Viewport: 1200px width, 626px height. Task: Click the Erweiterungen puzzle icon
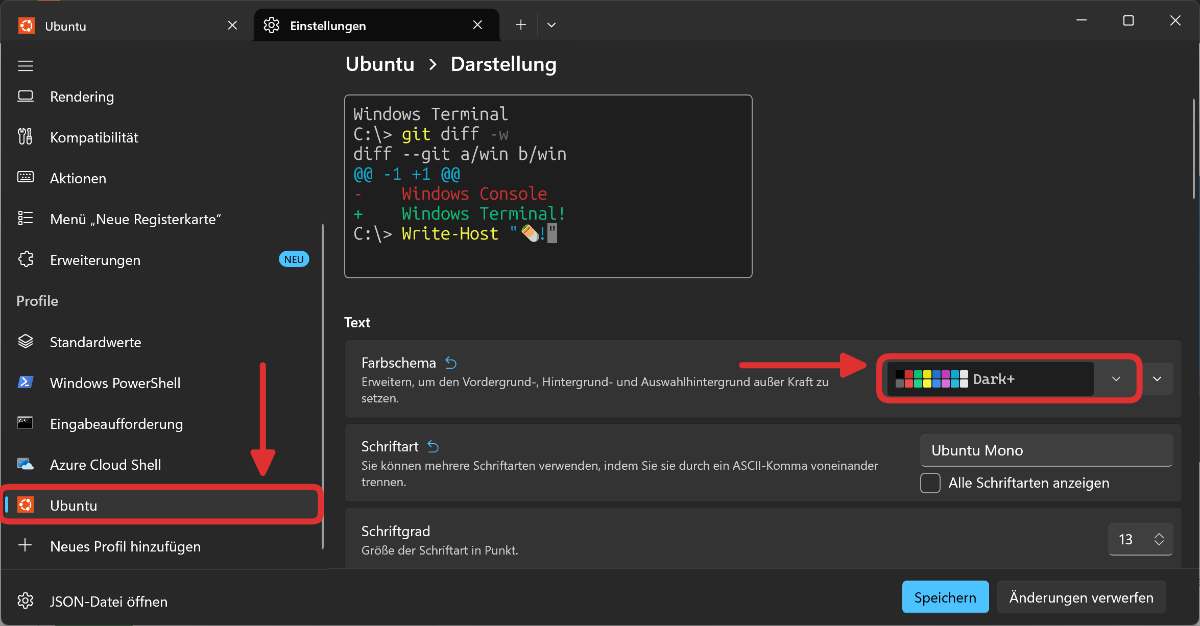point(26,260)
